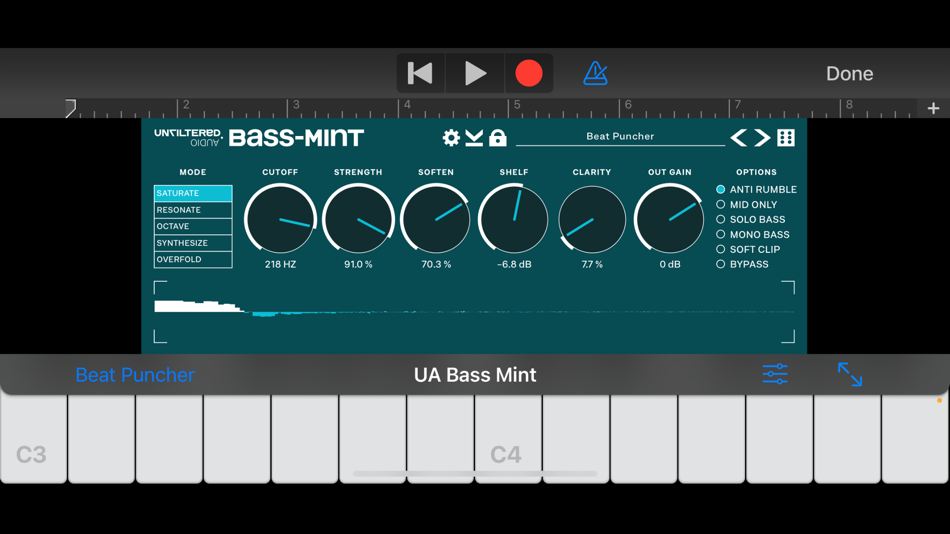Screen dimensions: 950x534
Task: Click the UA Bass Mint title
Action: pos(475,375)
